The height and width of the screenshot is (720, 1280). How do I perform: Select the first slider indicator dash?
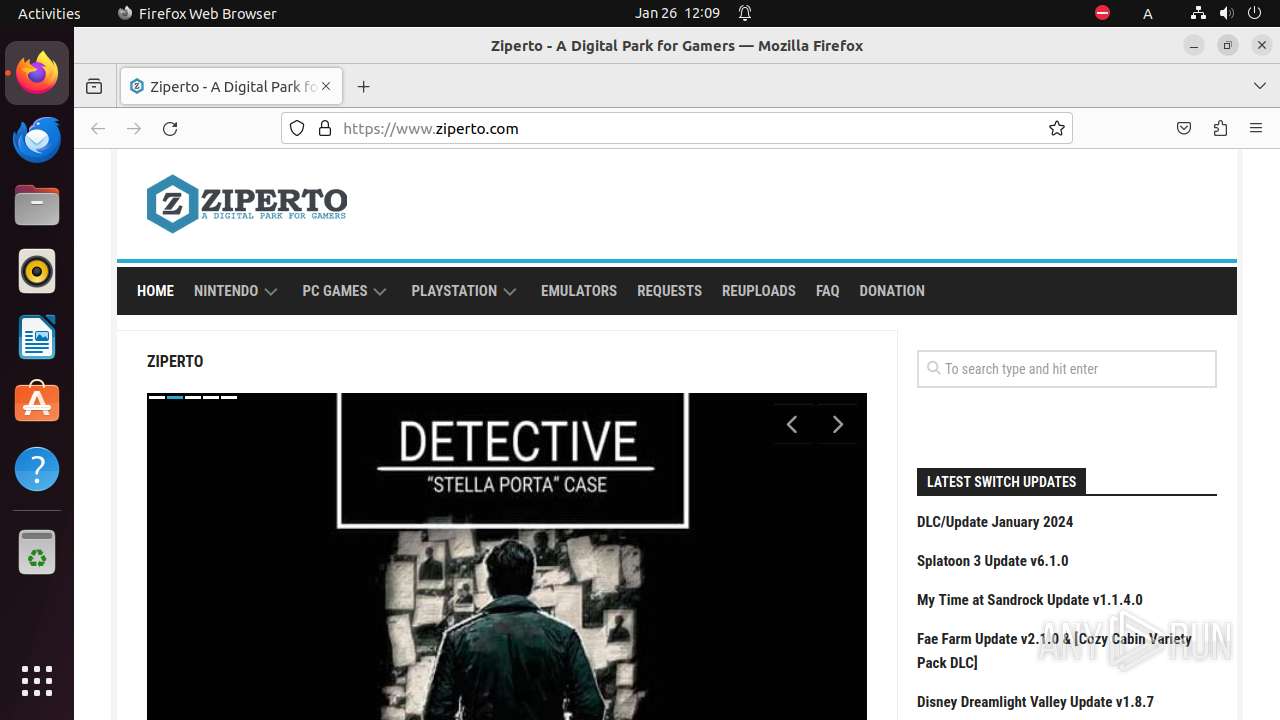tap(157, 397)
